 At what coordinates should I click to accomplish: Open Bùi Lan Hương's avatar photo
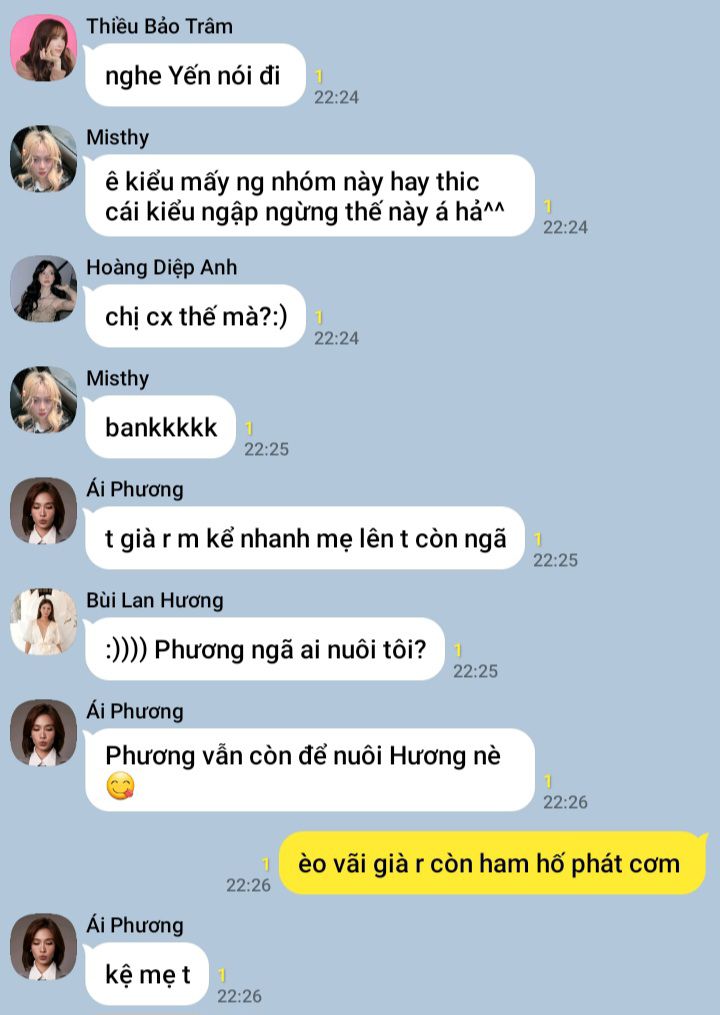click(43, 622)
